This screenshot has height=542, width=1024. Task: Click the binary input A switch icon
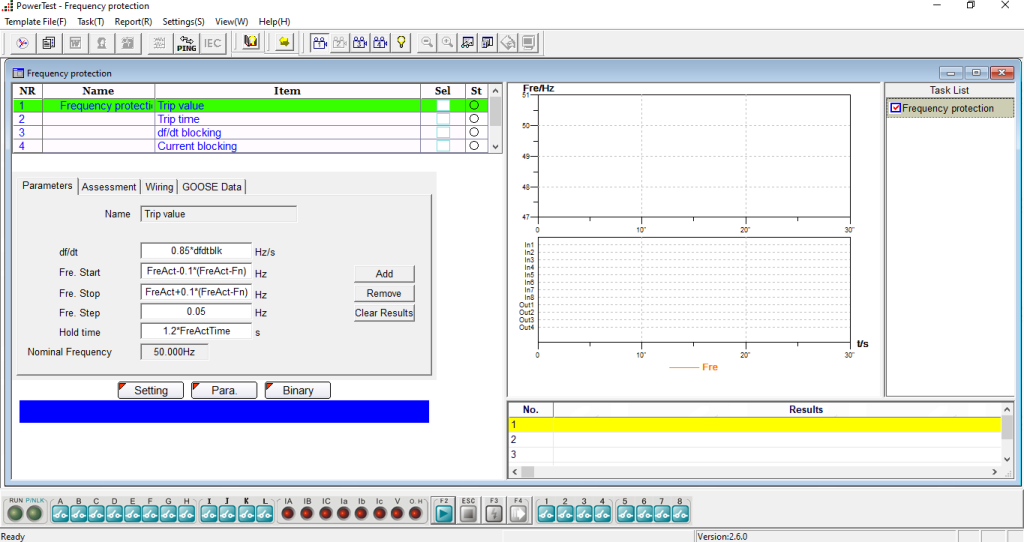point(60,513)
